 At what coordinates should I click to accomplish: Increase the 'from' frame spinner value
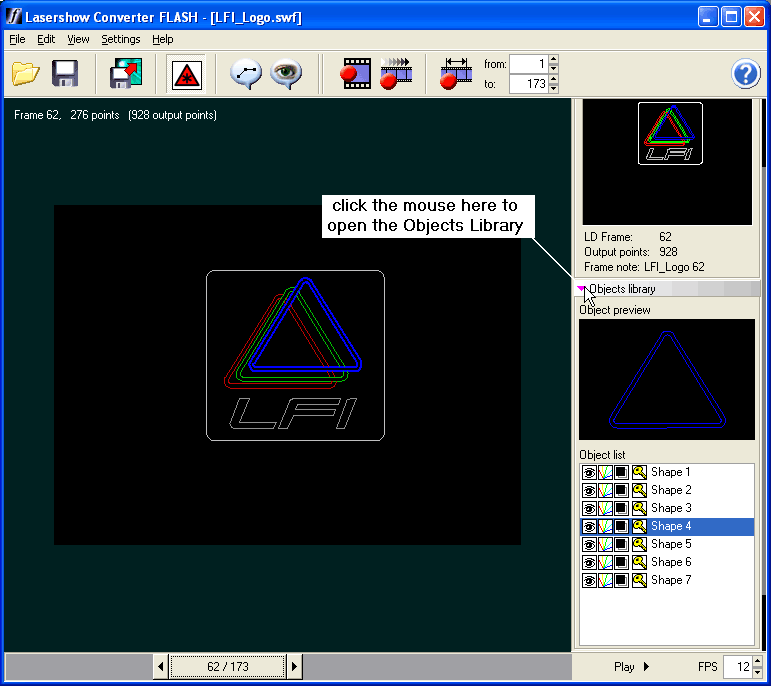pyautogui.click(x=554, y=59)
